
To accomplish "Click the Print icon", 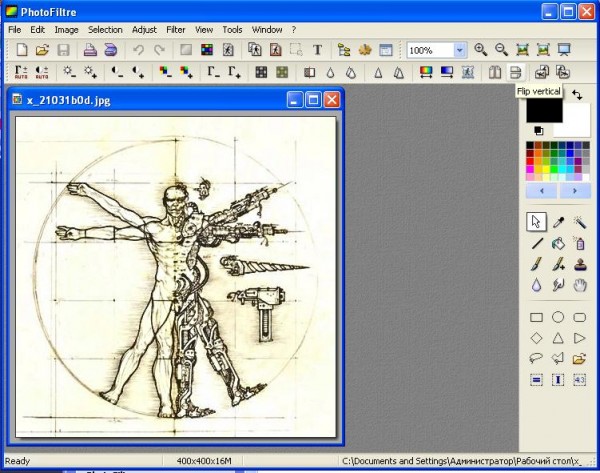I will 90,50.
